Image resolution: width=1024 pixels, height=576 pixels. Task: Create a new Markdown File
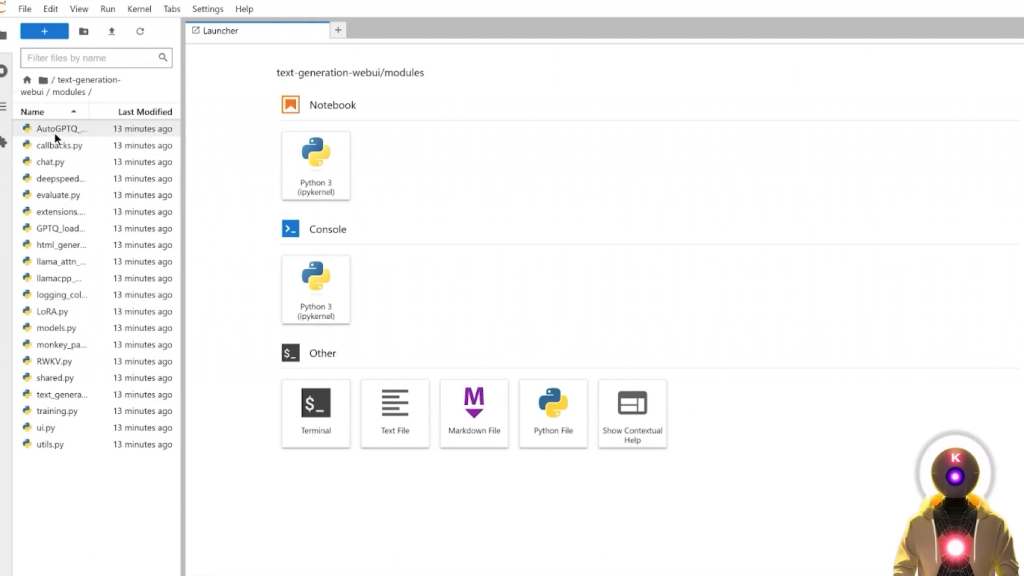[474, 413]
